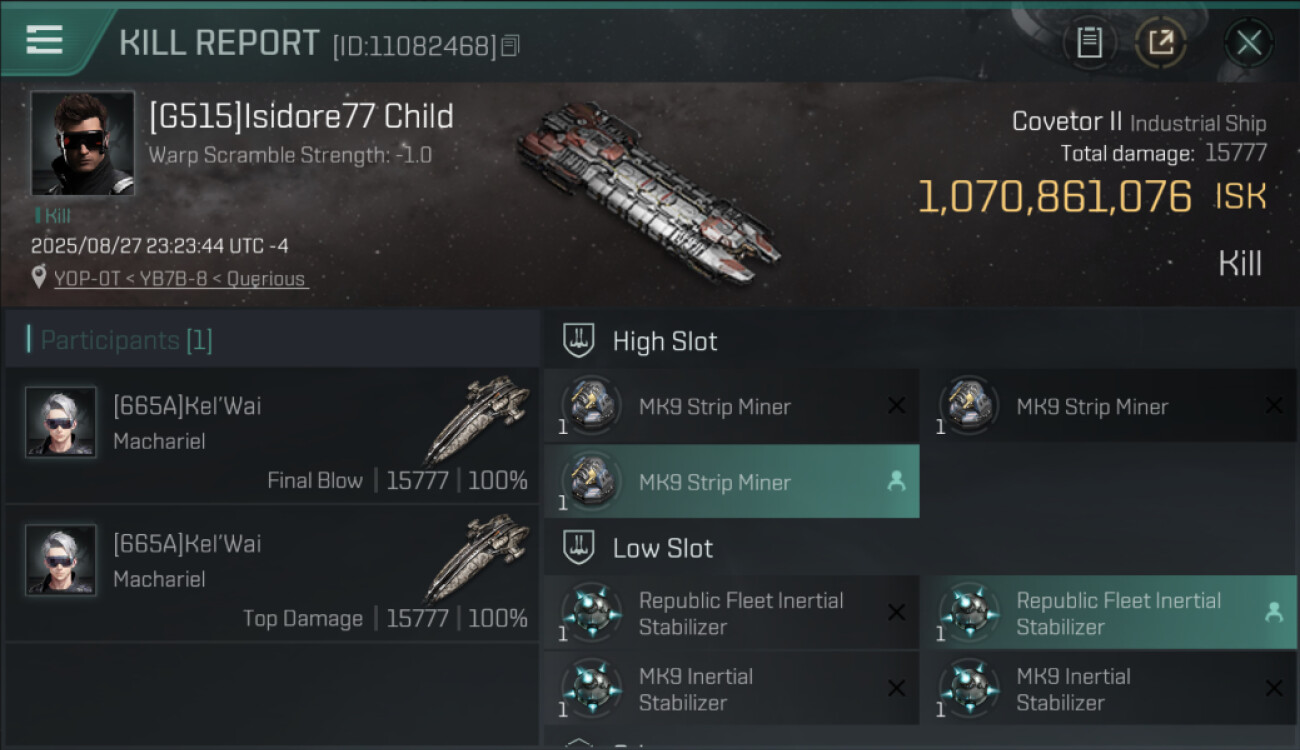Image resolution: width=1300 pixels, height=750 pixels.
Task: Close the Kill Report window
Action: [x=1248, y=43]
